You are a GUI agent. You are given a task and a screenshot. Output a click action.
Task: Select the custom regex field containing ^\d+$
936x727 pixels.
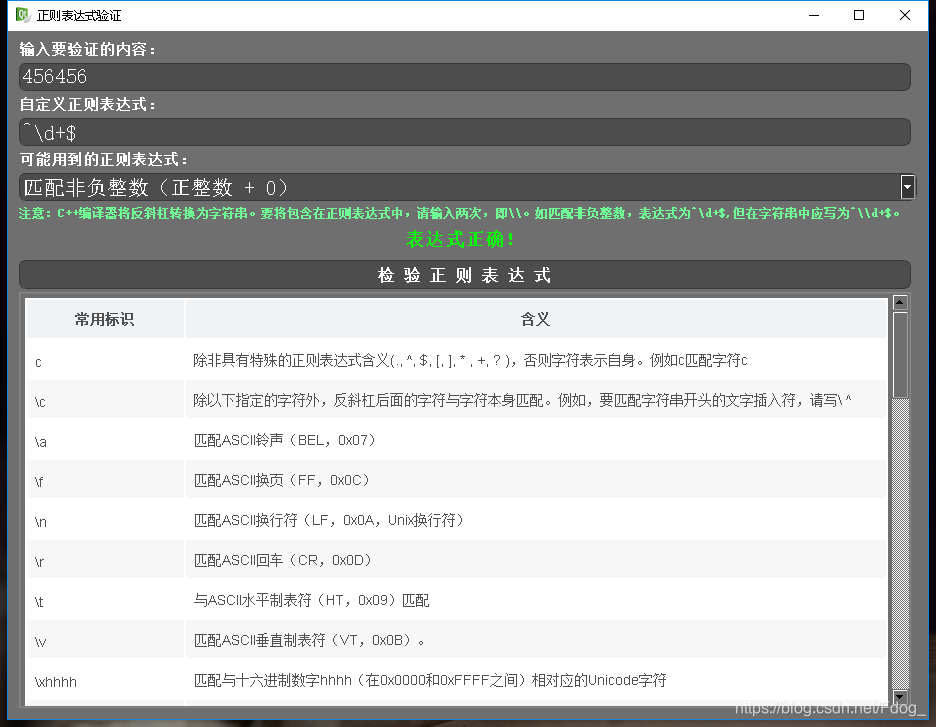coord(465,131)
